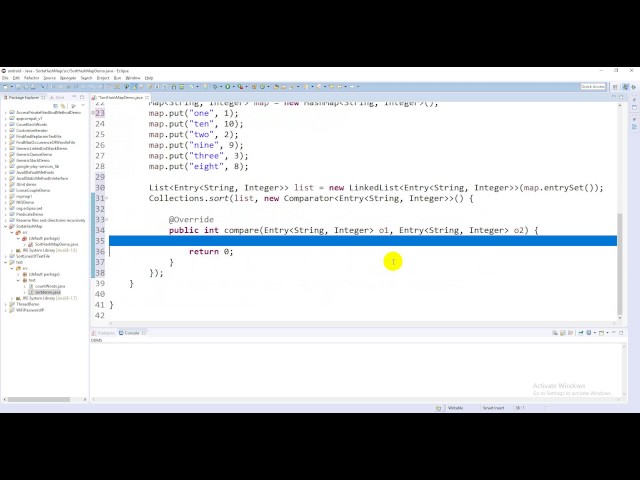Collapse the fold marker at line 33

click(107, 219)
